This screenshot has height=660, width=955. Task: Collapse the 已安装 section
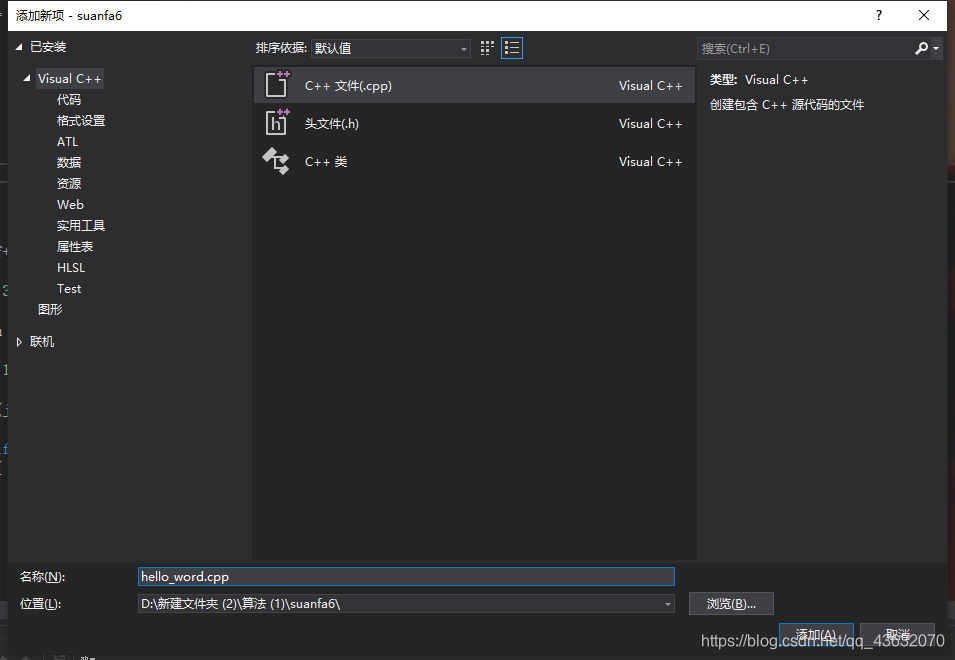click(x=19, y=47)
